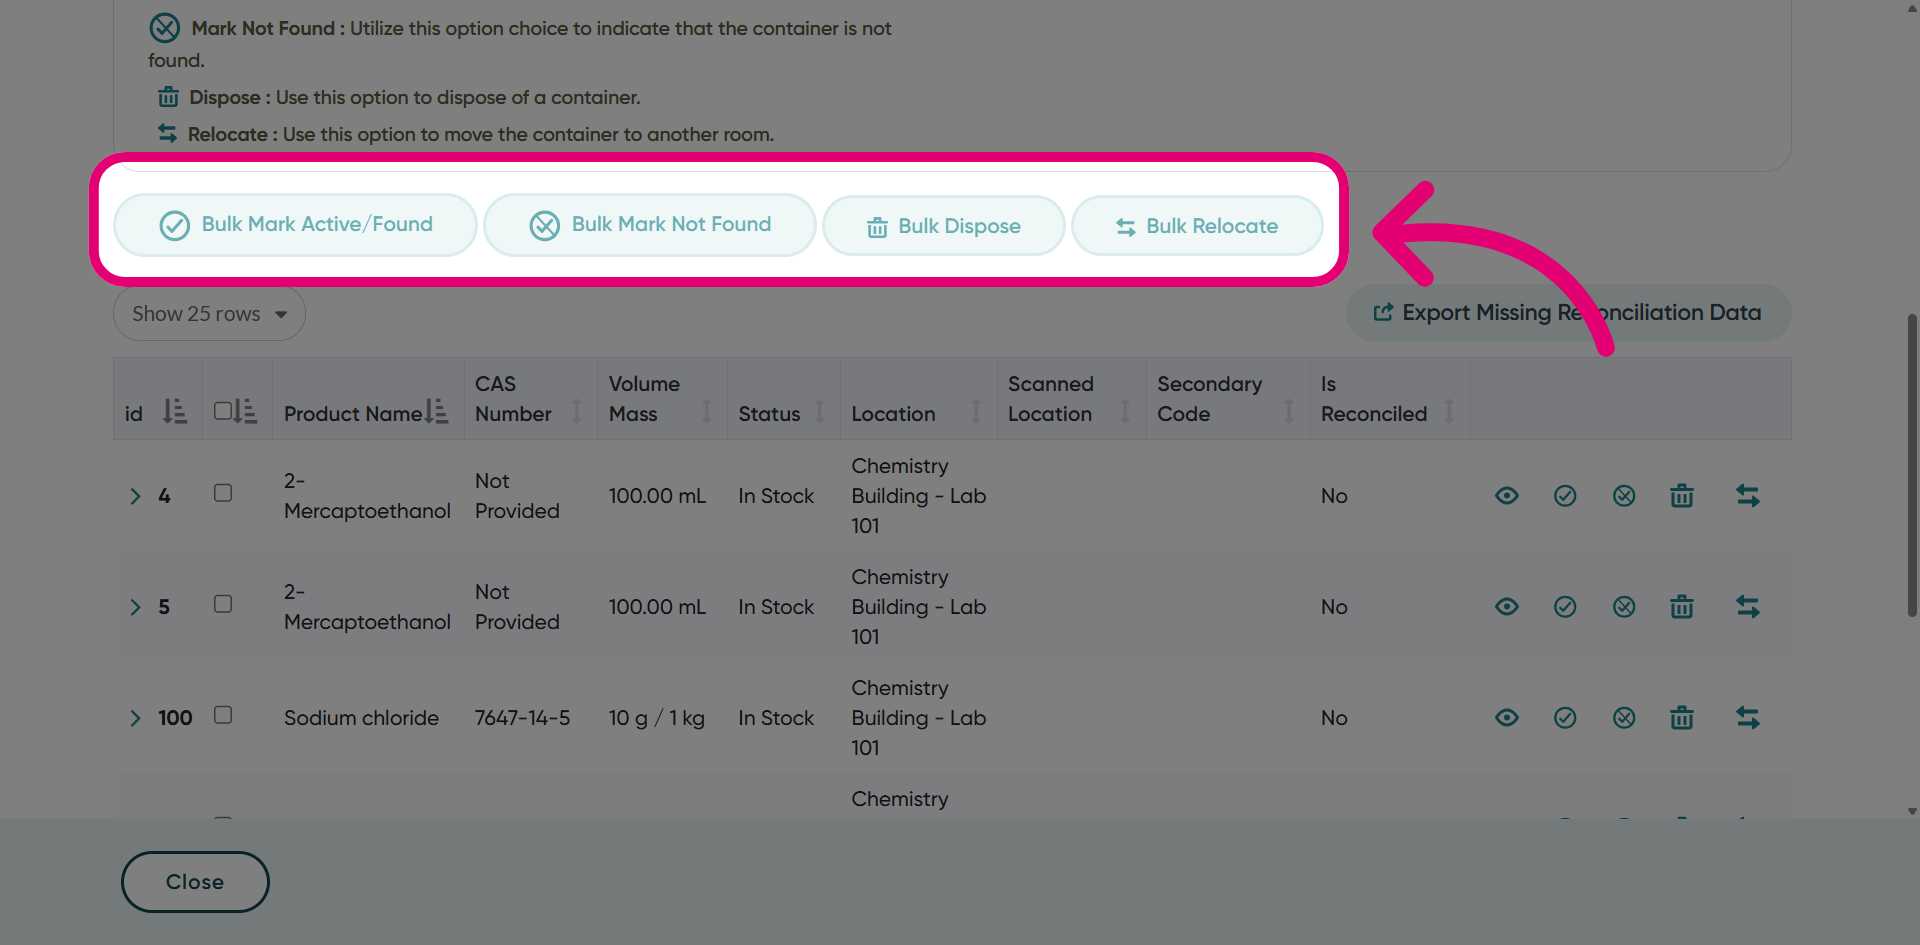The height and width of the screenshot is (945, 1920).
Task: Check the checkbox for row id 4
Action: pyautogui.click(x=223, y=493)
